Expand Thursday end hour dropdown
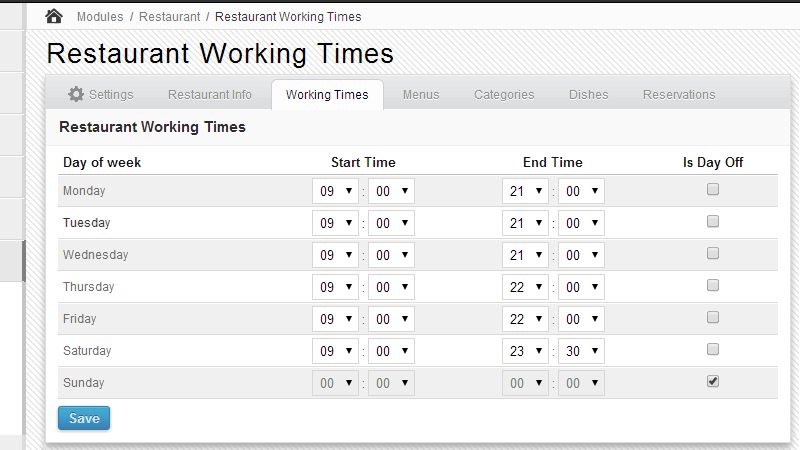This screenshot has height=450, width=800. tap(525, 287)
